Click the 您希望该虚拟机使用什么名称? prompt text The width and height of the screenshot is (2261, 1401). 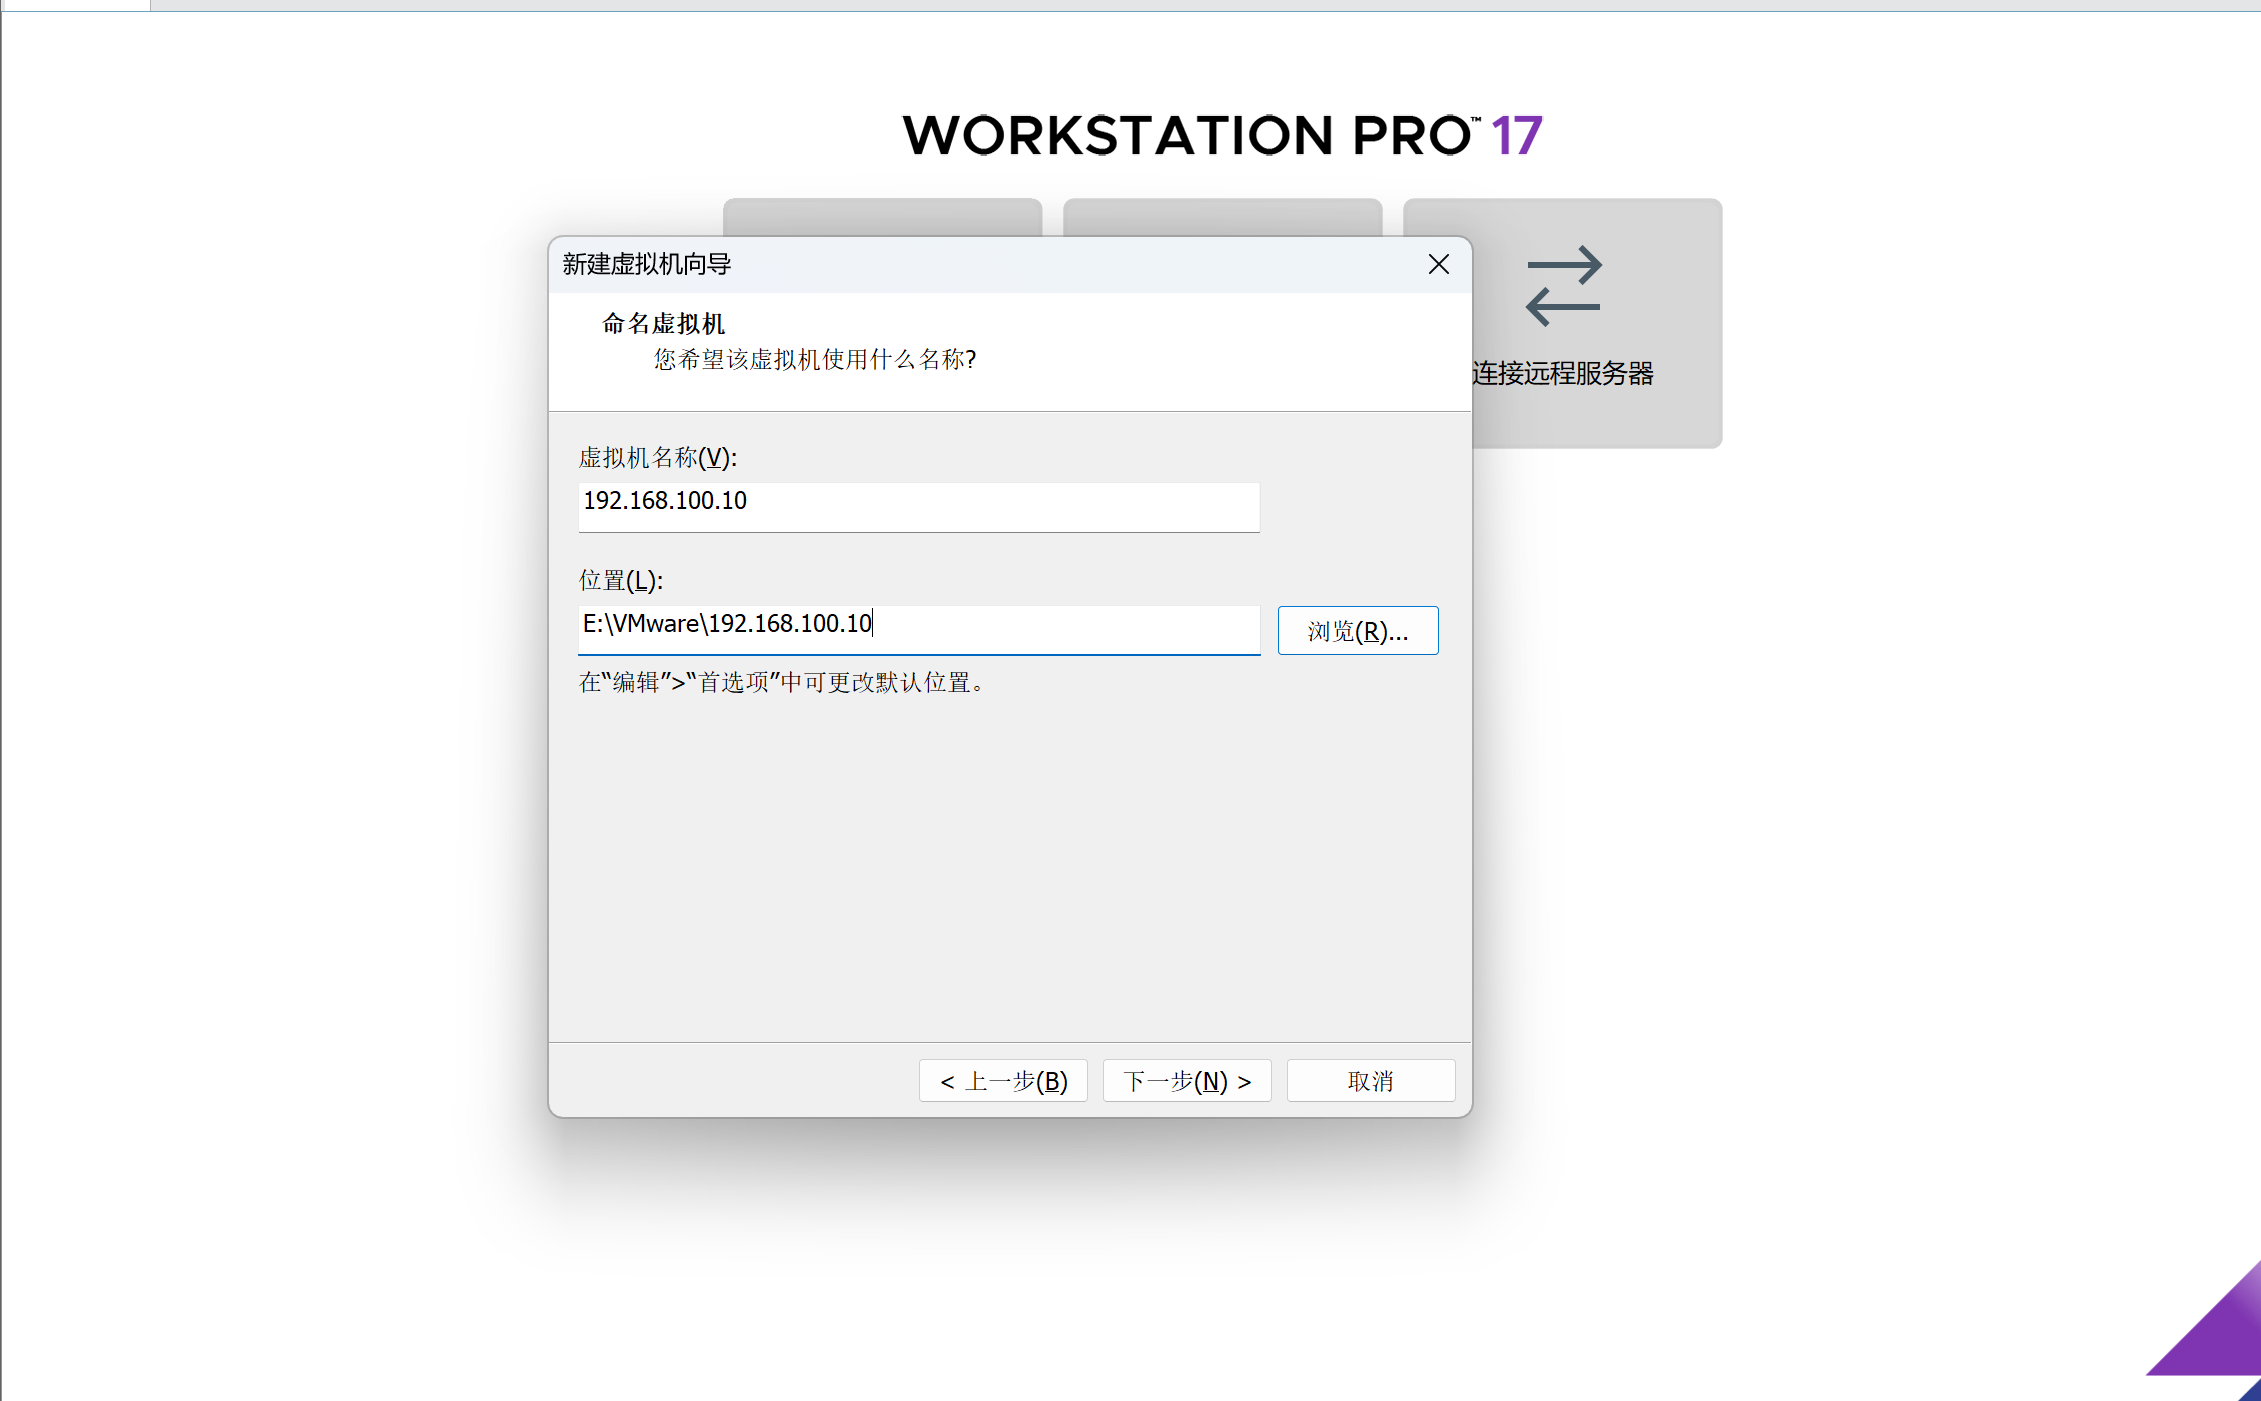point(815,359)
